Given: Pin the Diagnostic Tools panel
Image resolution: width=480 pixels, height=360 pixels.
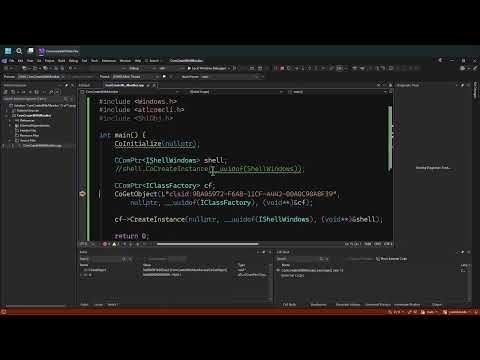Looking at the screenshot, I should click(x=462, y=85).
